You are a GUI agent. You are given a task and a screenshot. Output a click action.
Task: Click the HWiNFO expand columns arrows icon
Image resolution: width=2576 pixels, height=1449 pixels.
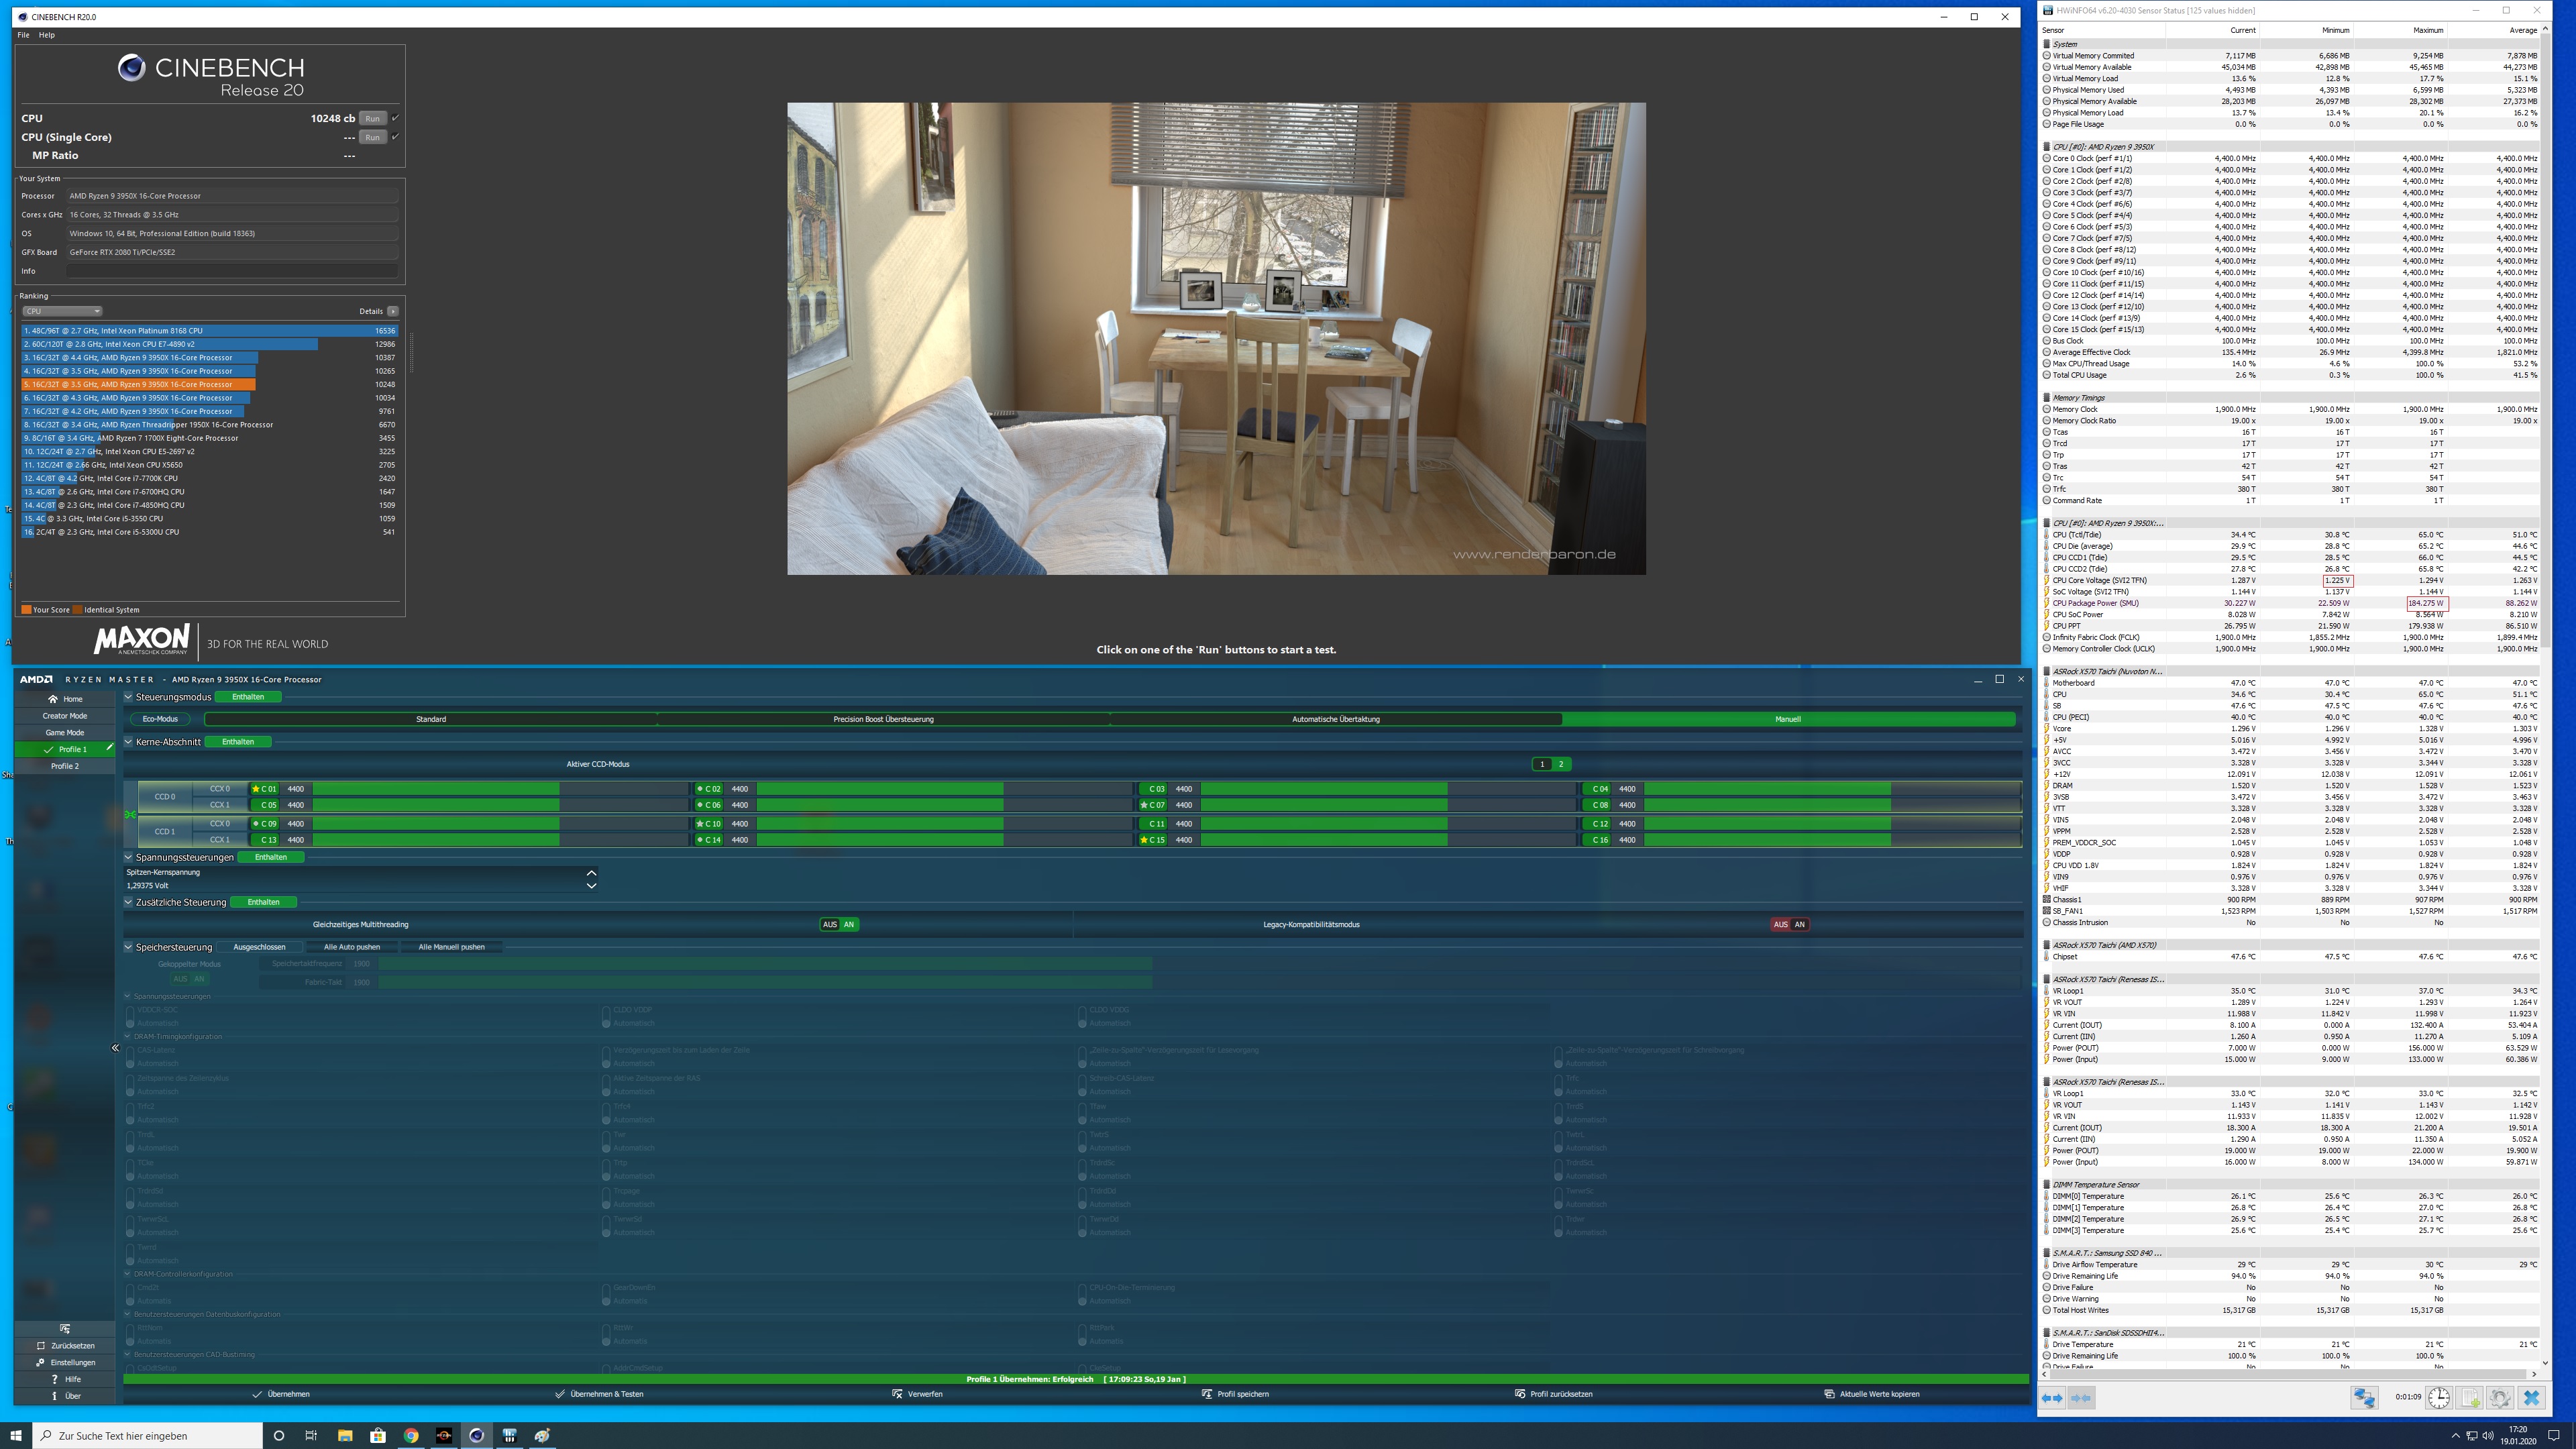(2051, 1398)
